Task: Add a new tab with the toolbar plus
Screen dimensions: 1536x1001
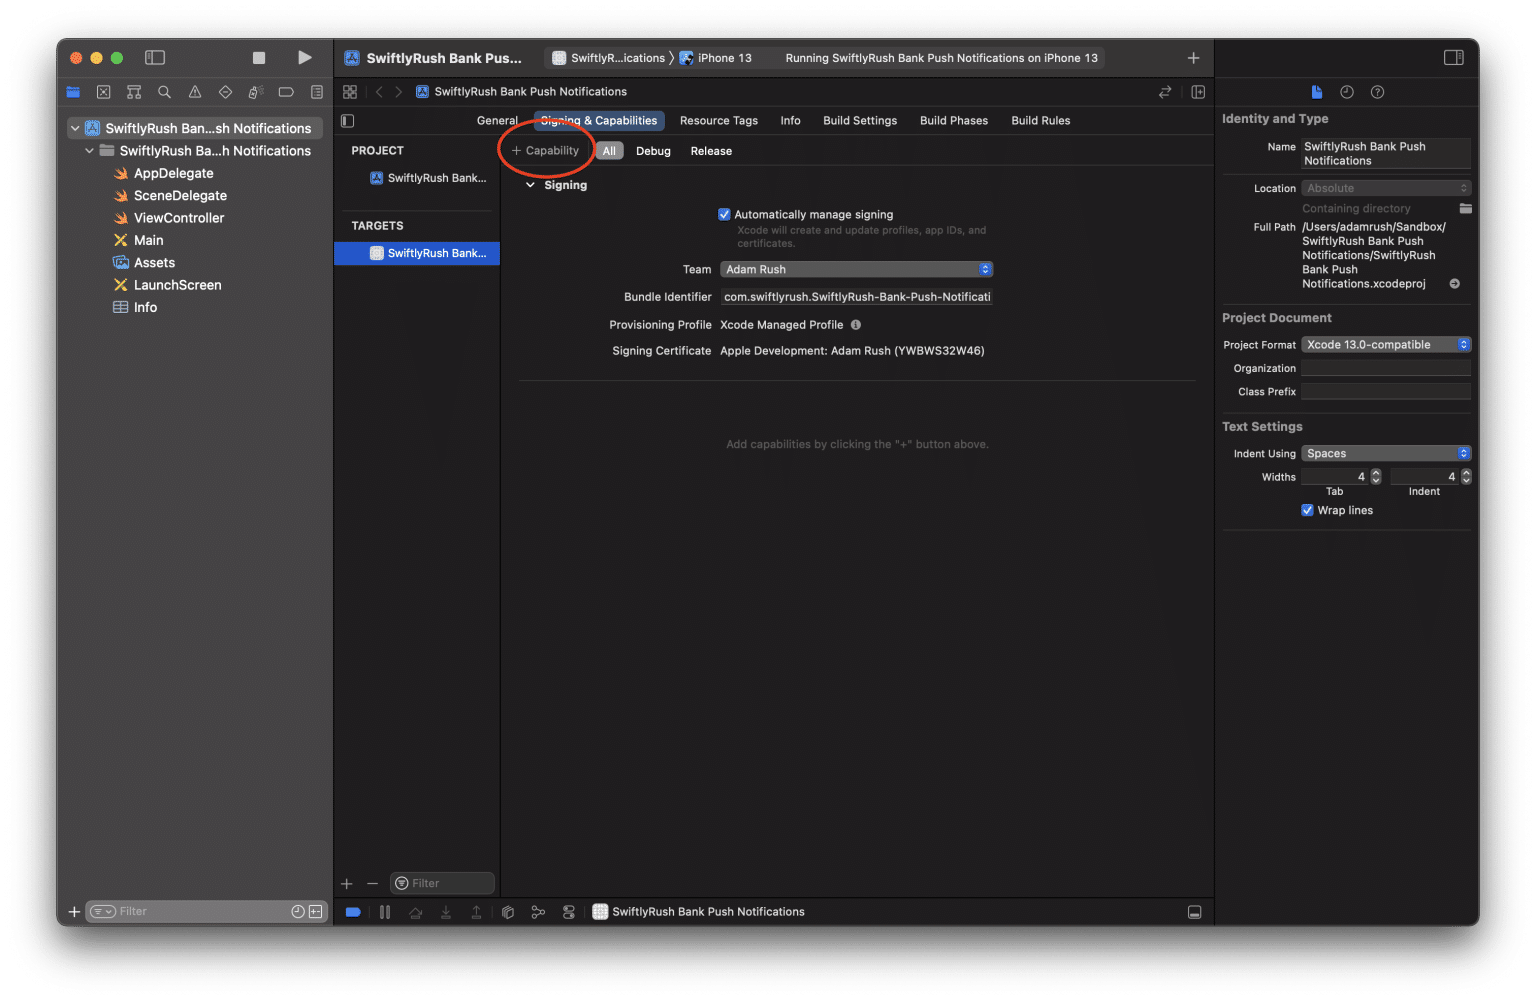Action: [x=1193, y=58]
